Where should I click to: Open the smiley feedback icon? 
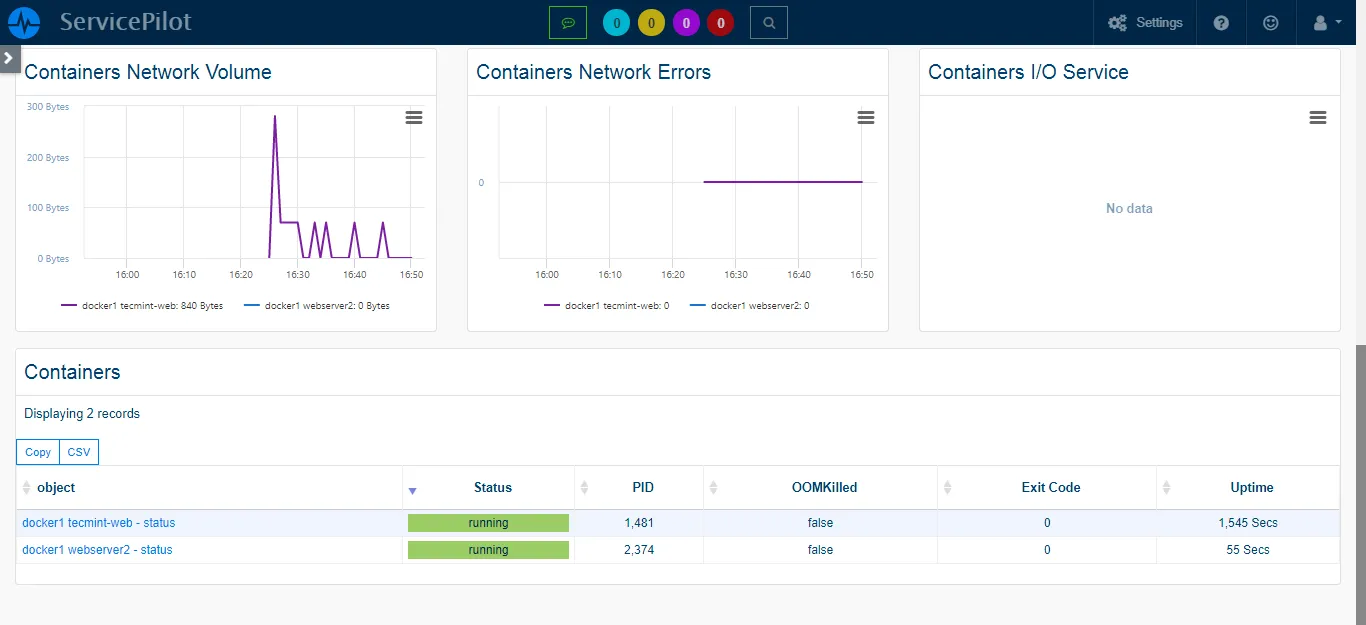(1270, 22)
